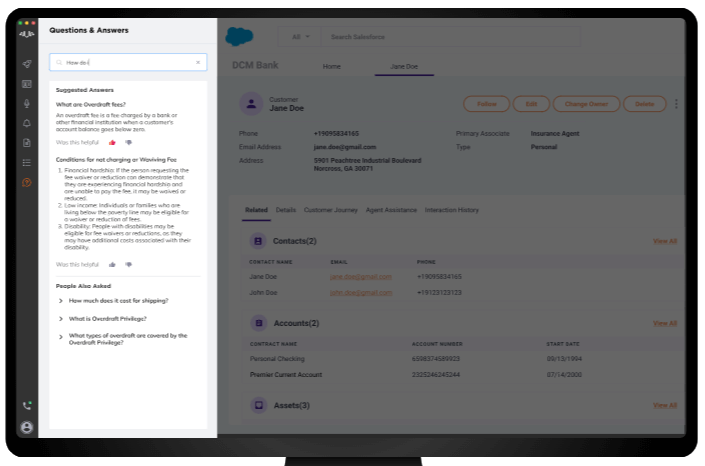Click 'Conditions for not charging or Waiving Fee'
Image resolution: width=705 pixels, height=466 pixels.
116,160
